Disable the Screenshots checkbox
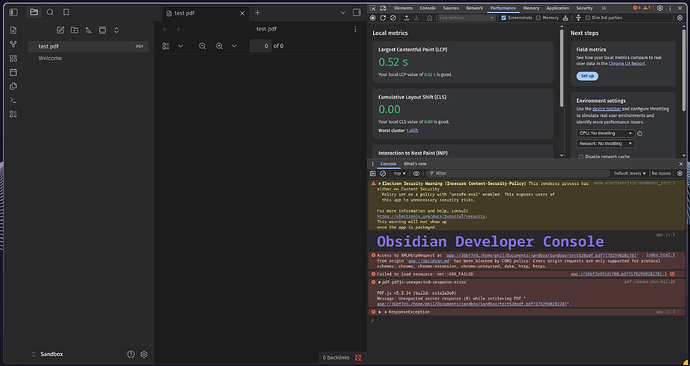This screenshot has width=690, height=366. [504, 18]
